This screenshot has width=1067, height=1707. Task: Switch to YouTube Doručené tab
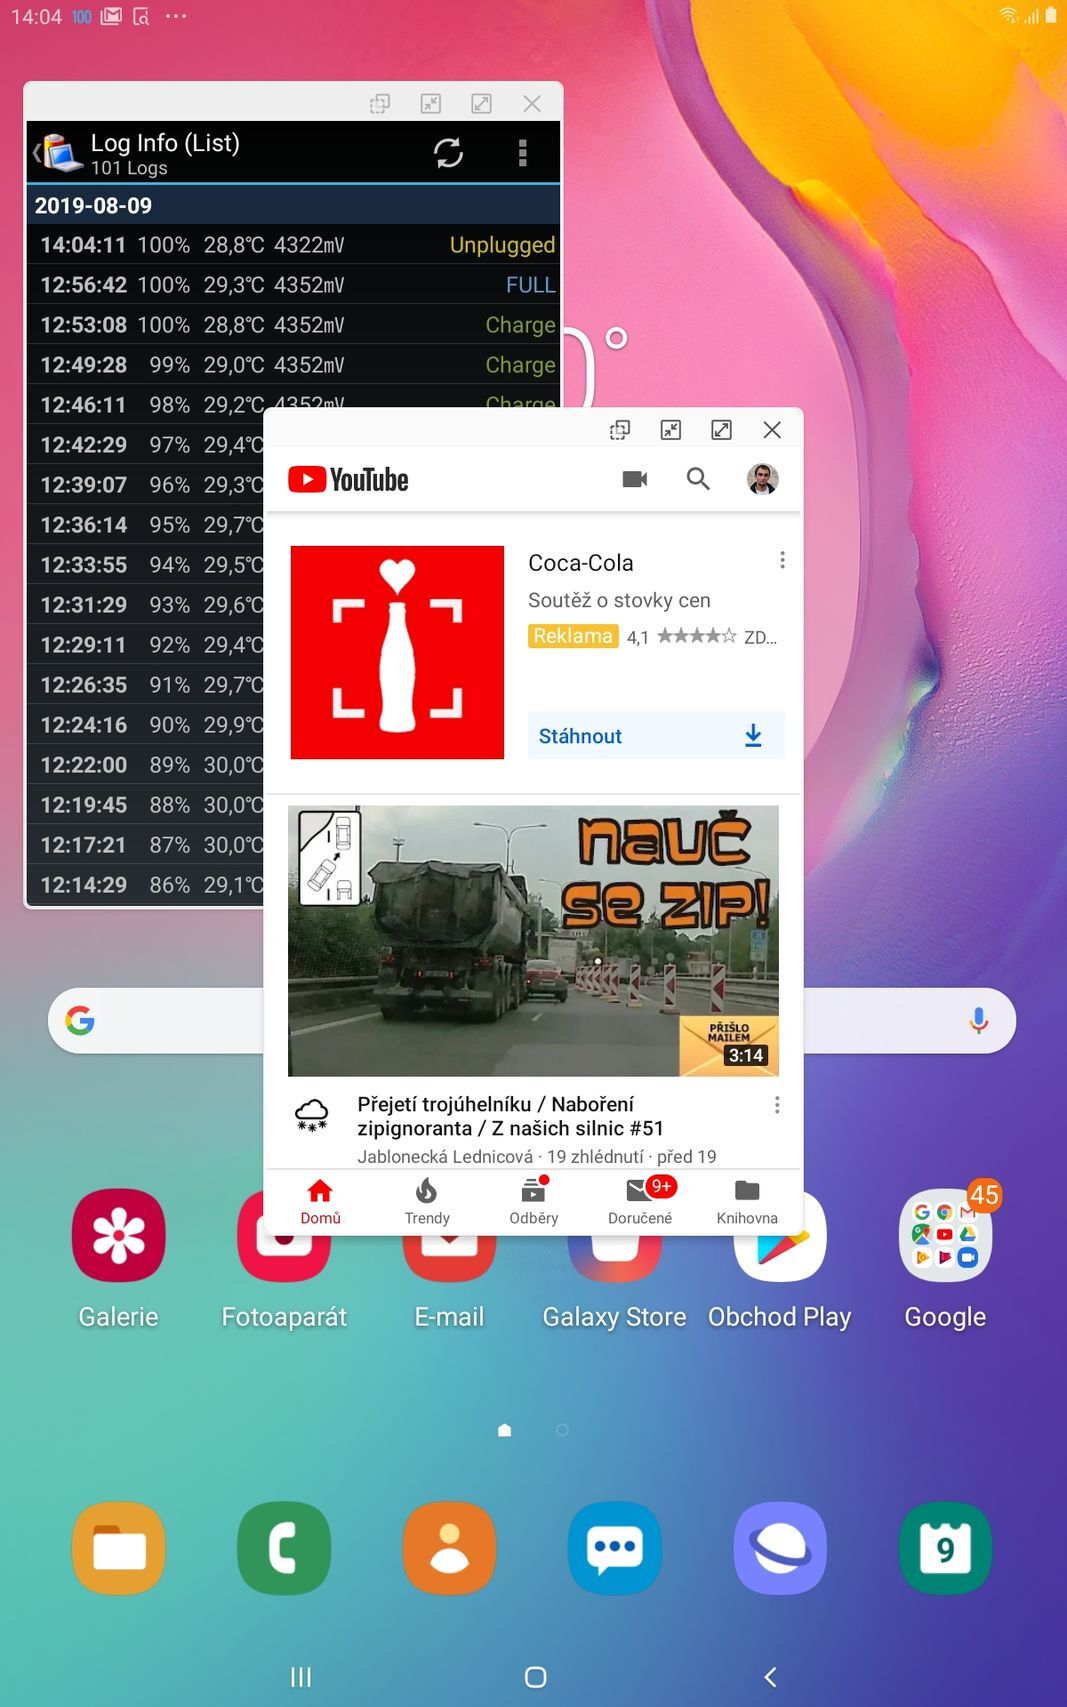coord(640,1201)
